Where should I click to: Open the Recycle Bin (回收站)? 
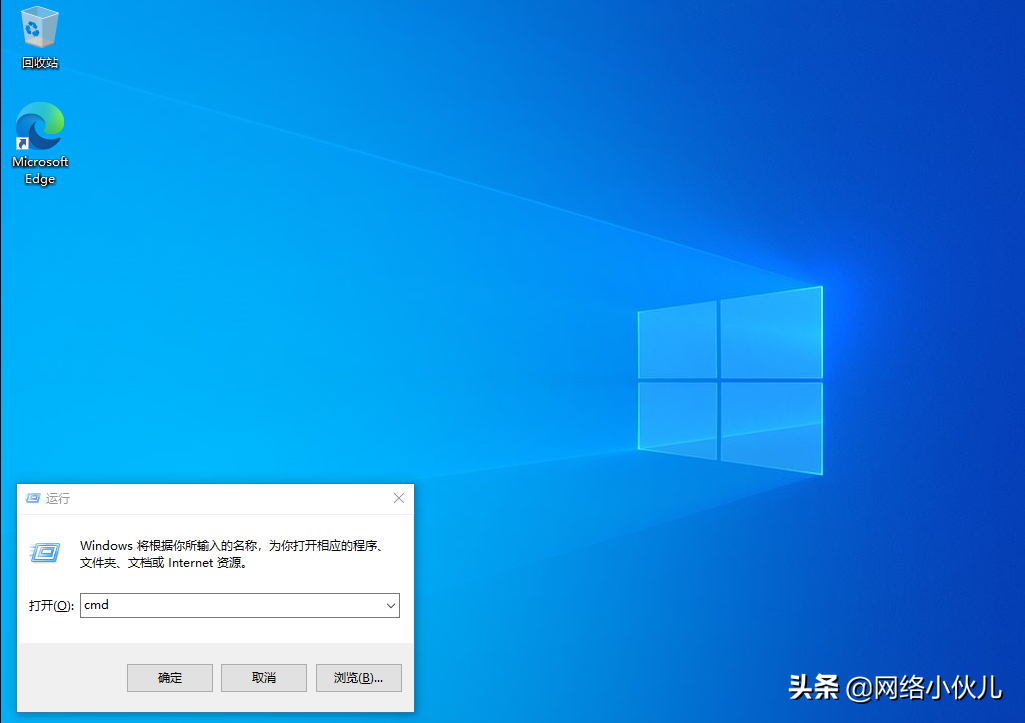(x=39, y=27)
